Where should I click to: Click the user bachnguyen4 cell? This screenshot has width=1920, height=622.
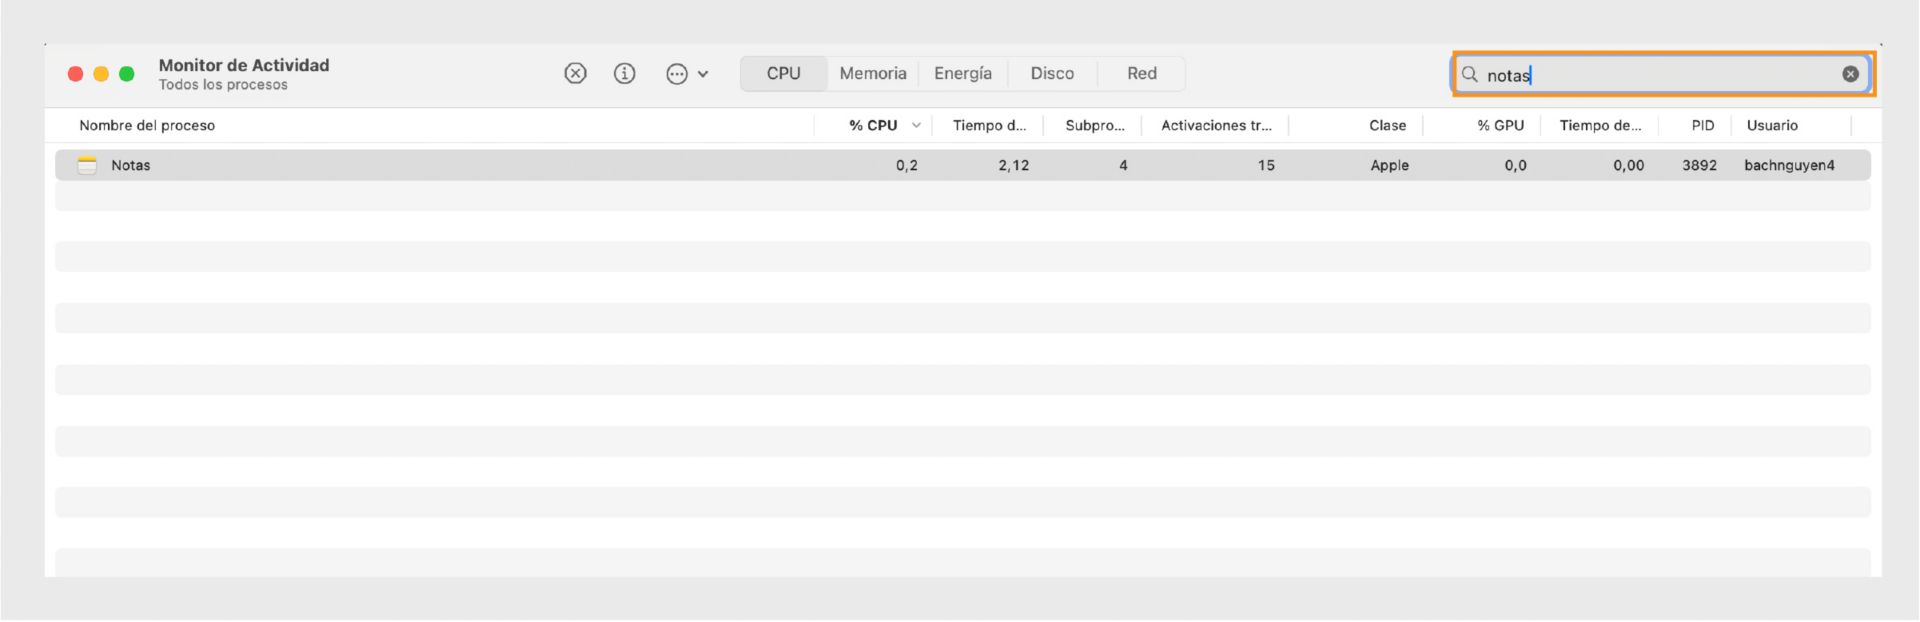pos(1789,165)
